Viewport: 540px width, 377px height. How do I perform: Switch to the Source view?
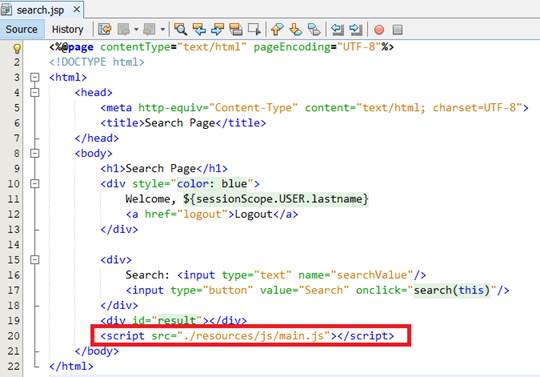(21, 29)
